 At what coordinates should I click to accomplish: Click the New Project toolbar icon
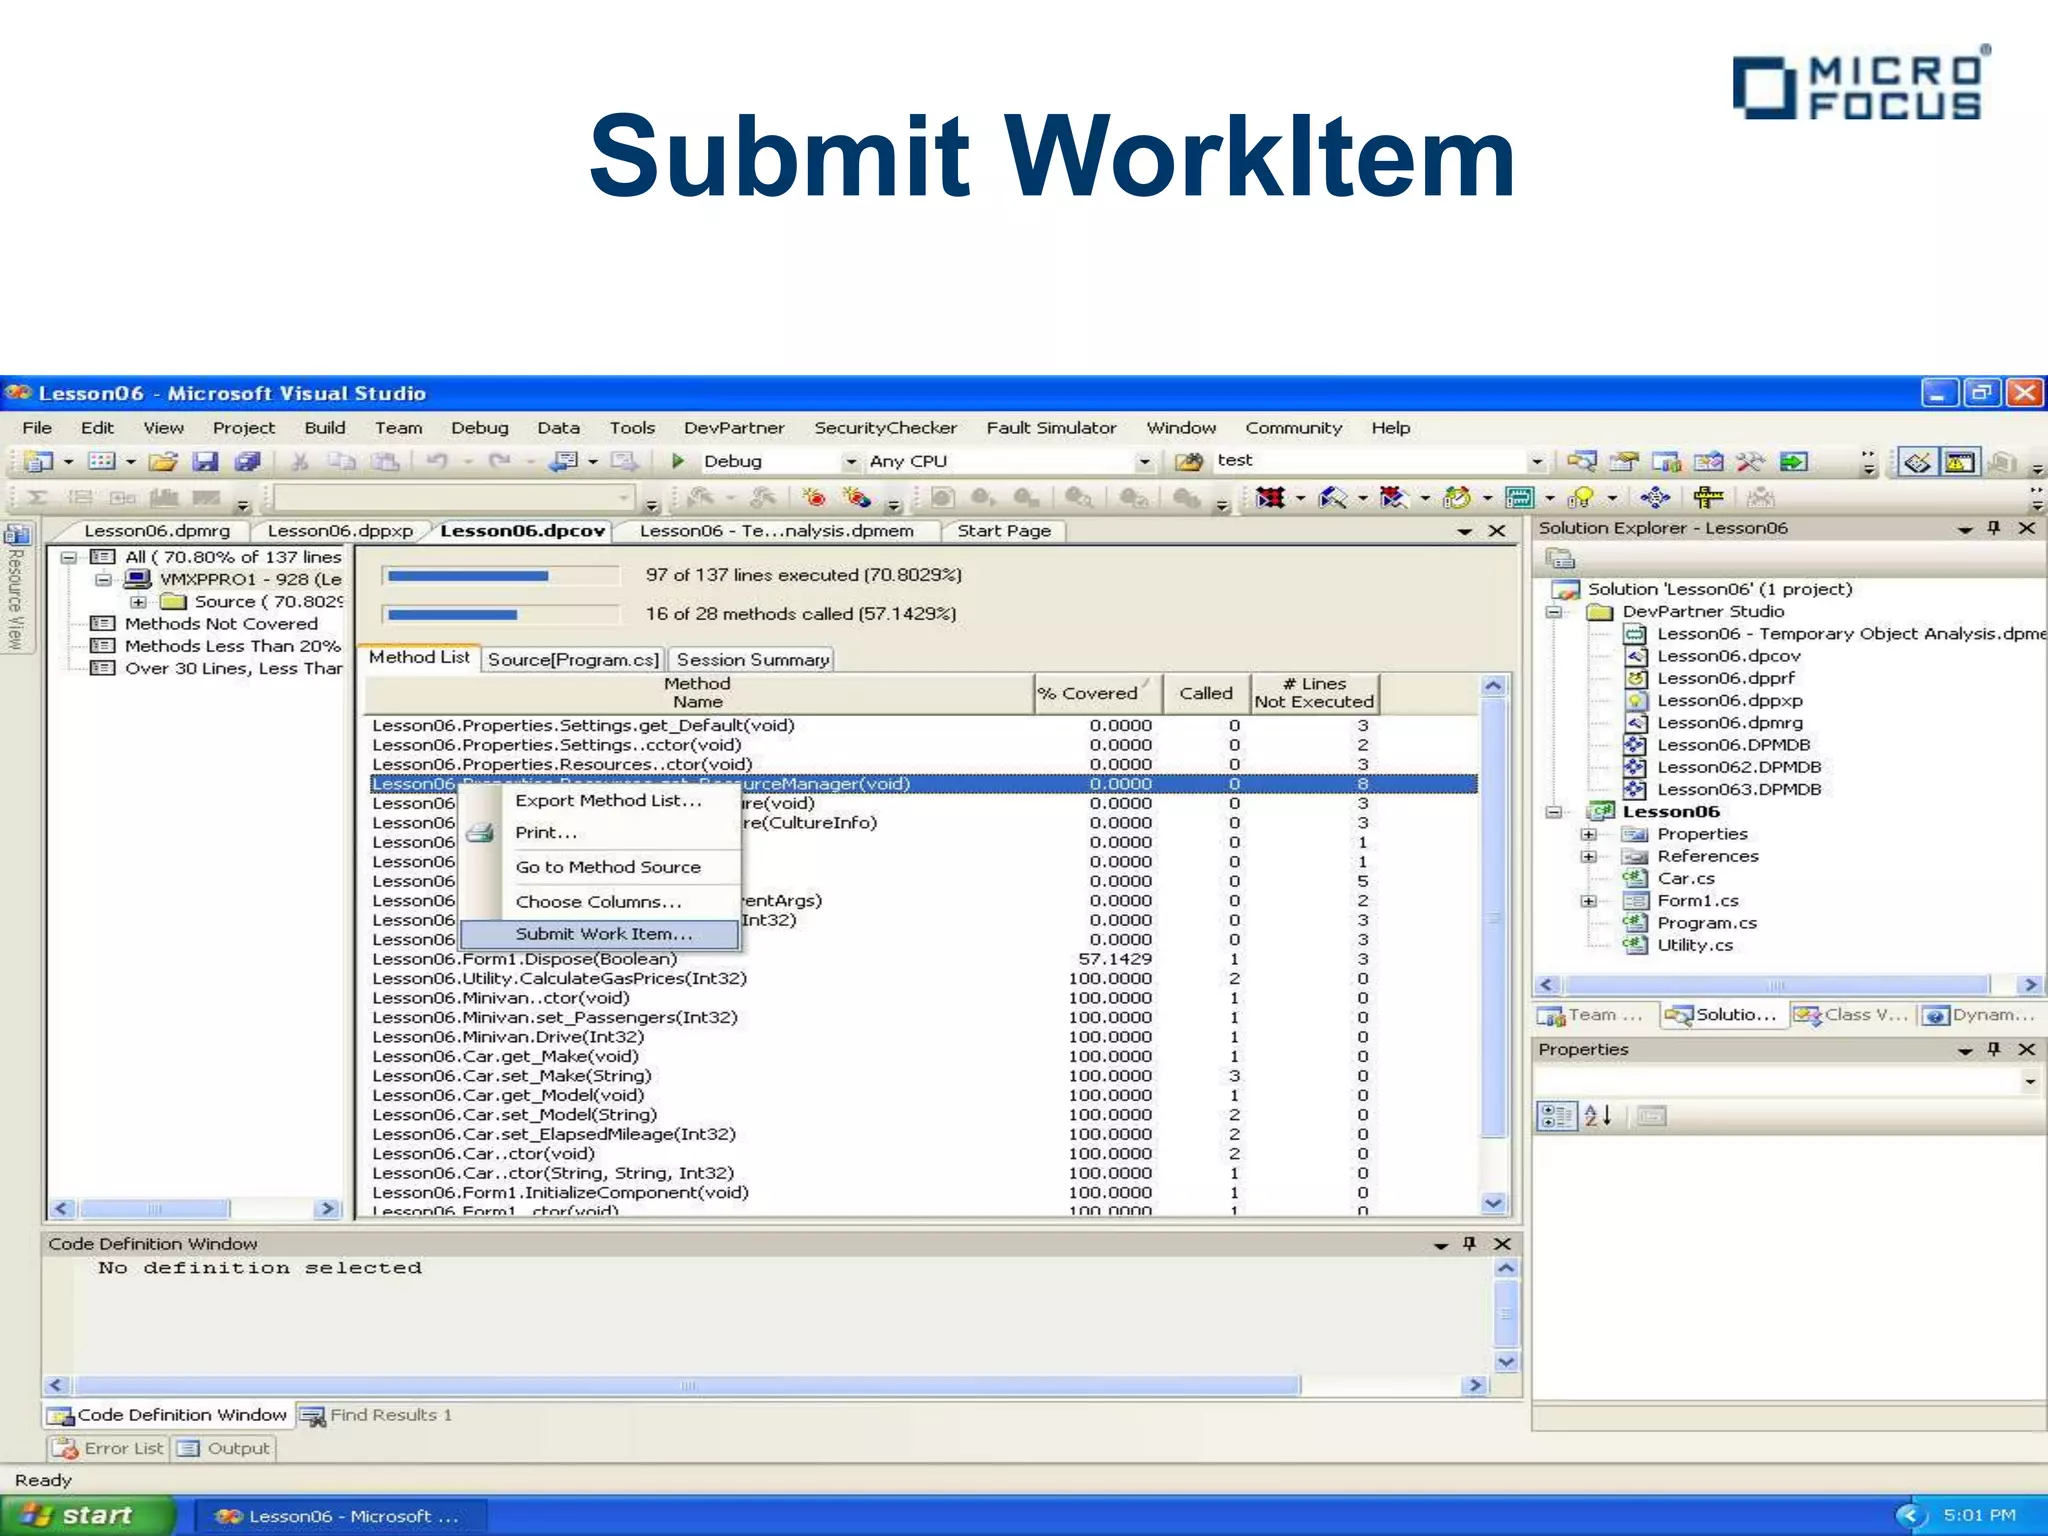[x=38, y=461]
